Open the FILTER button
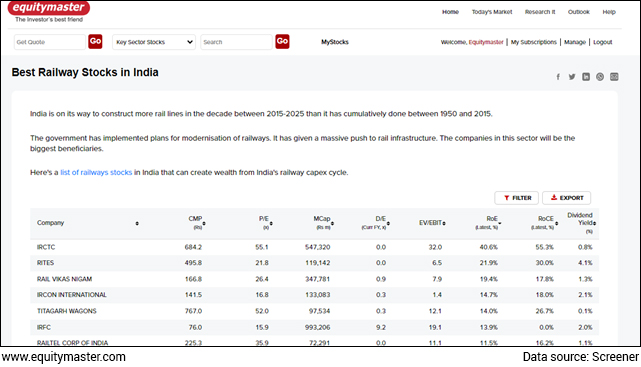This screenshot has height=367, width=641. pos(517,198)
